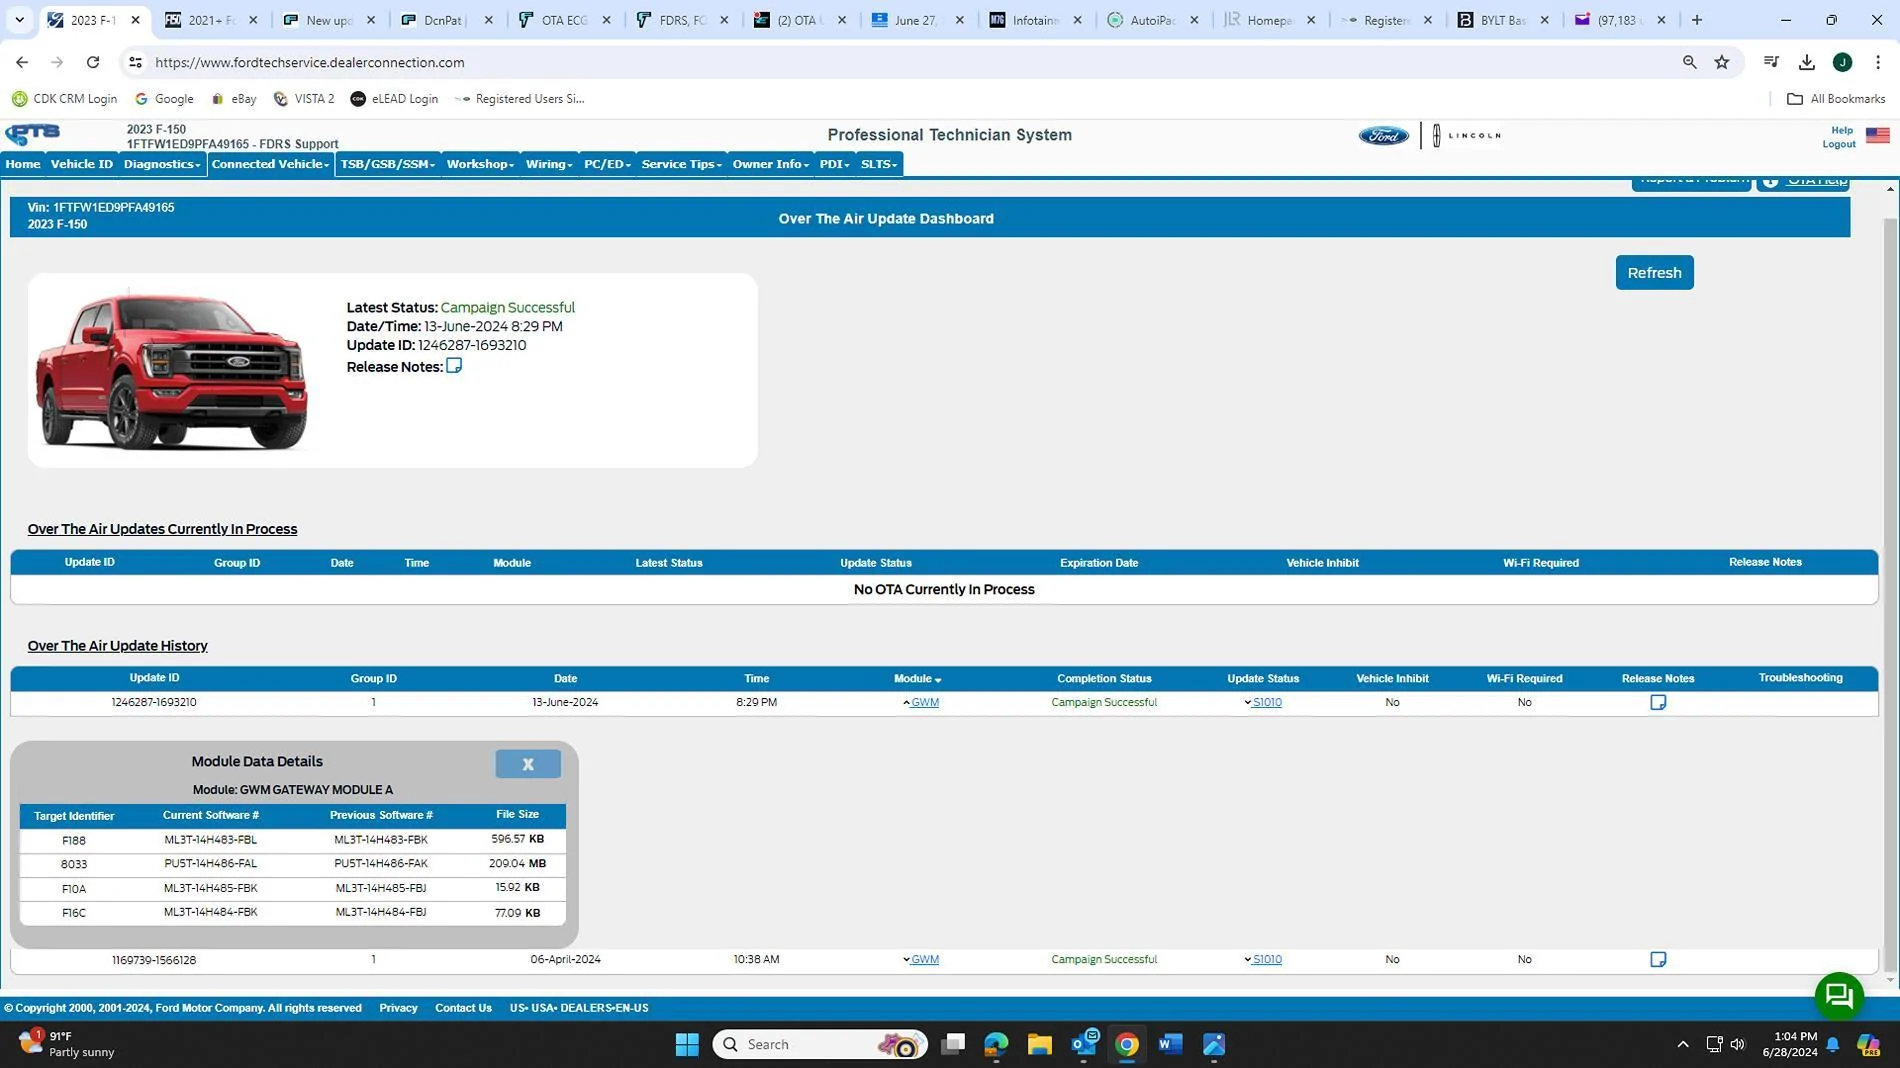Open the Connected Vehicle menu
The width and height of the screenshot is (1900, 1068).
pyautogui.click(x=270, y=164)
